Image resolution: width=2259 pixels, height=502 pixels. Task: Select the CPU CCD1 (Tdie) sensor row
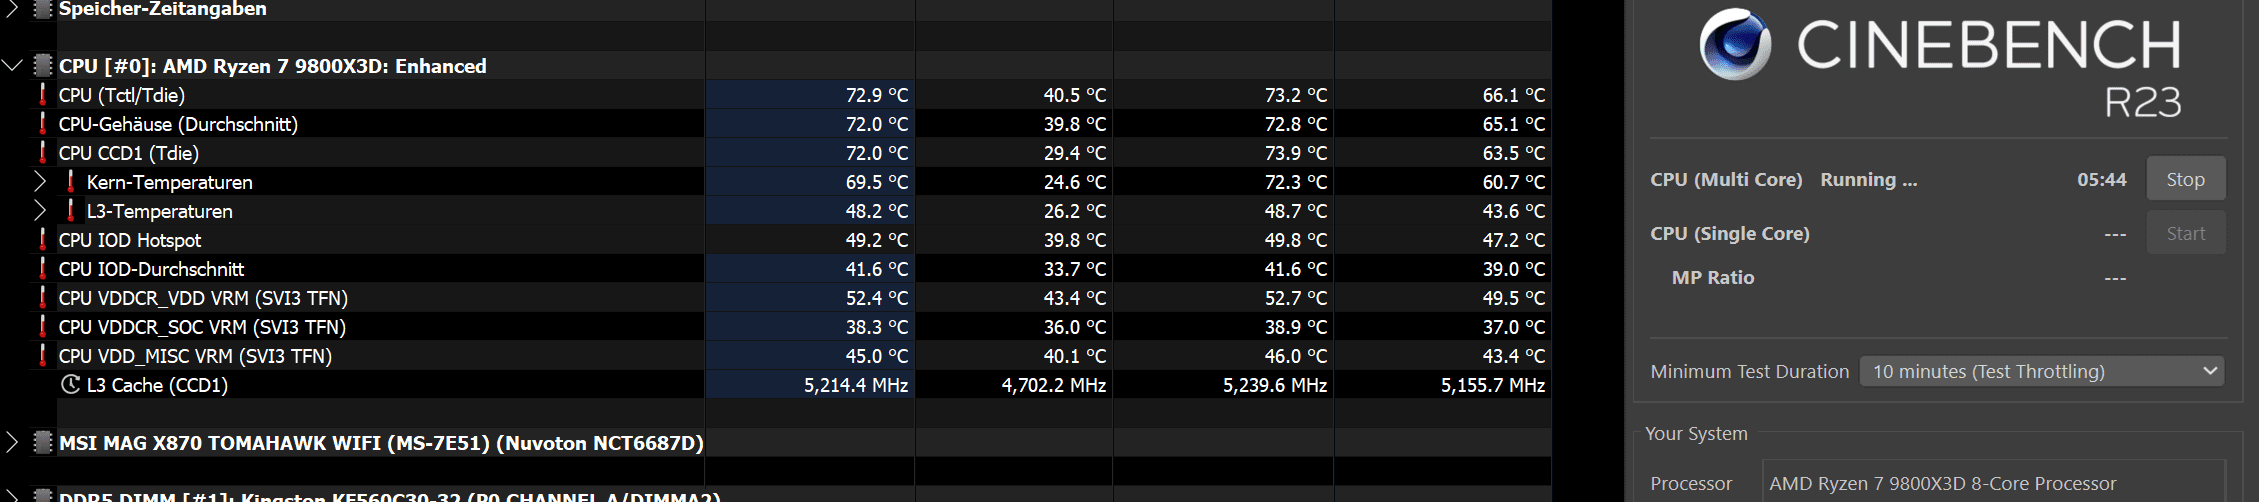(x=129, y=153)
